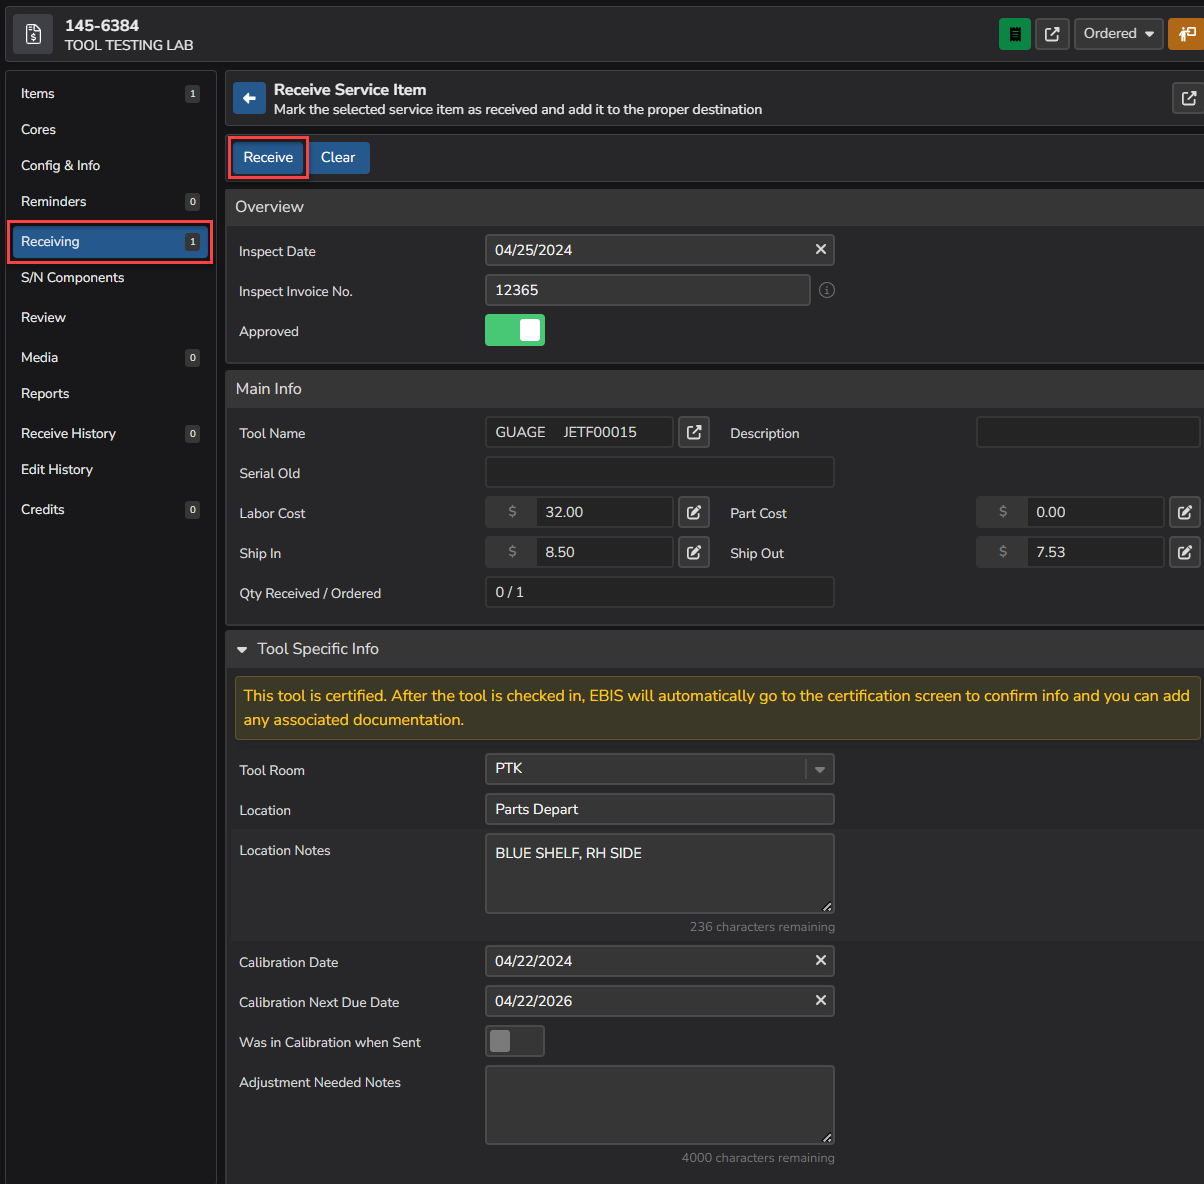Open the Ordered status dropdown
Viewport: 1204px width, 1184px height.
[1118, 33]
